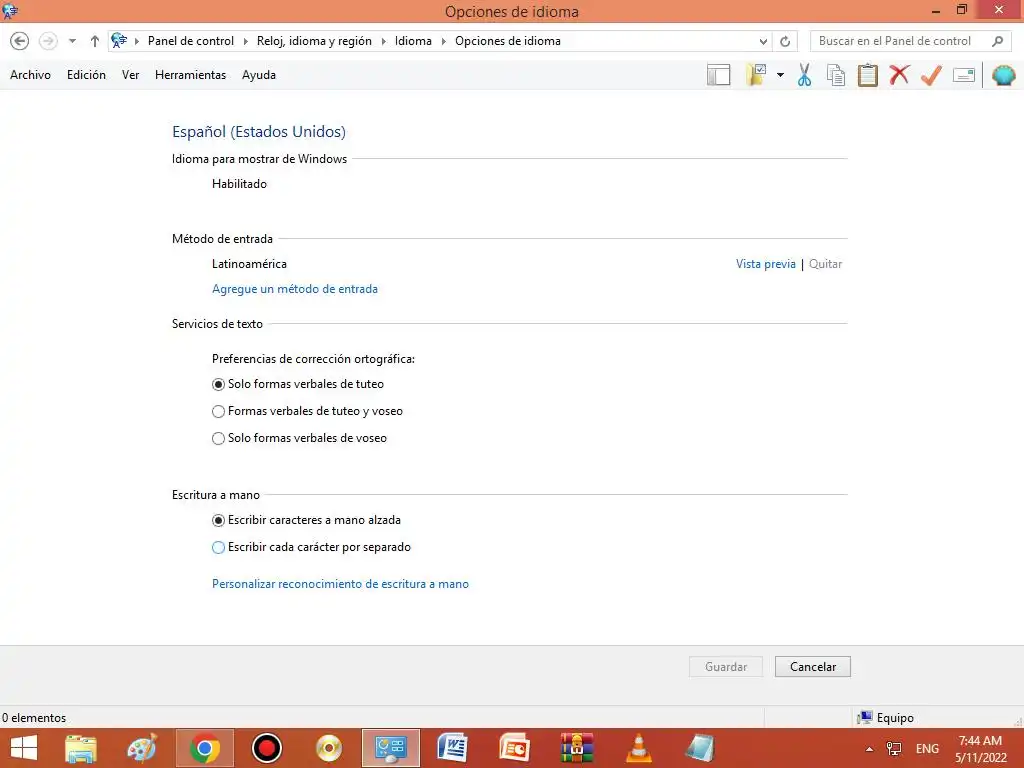Viewport: 1024px width, 768px height.
Task: Open the Windows Start button
Action: [x=24, y=748]
